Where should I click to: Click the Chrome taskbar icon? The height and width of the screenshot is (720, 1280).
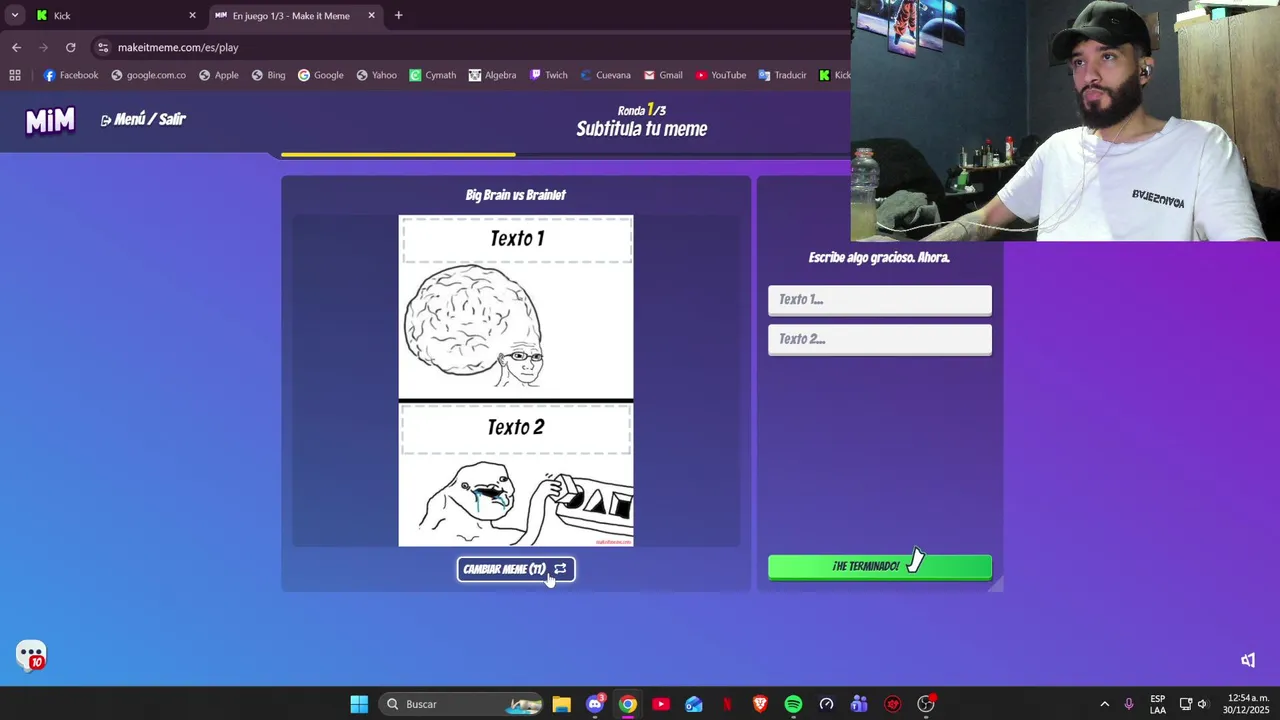tap(627, 704)
